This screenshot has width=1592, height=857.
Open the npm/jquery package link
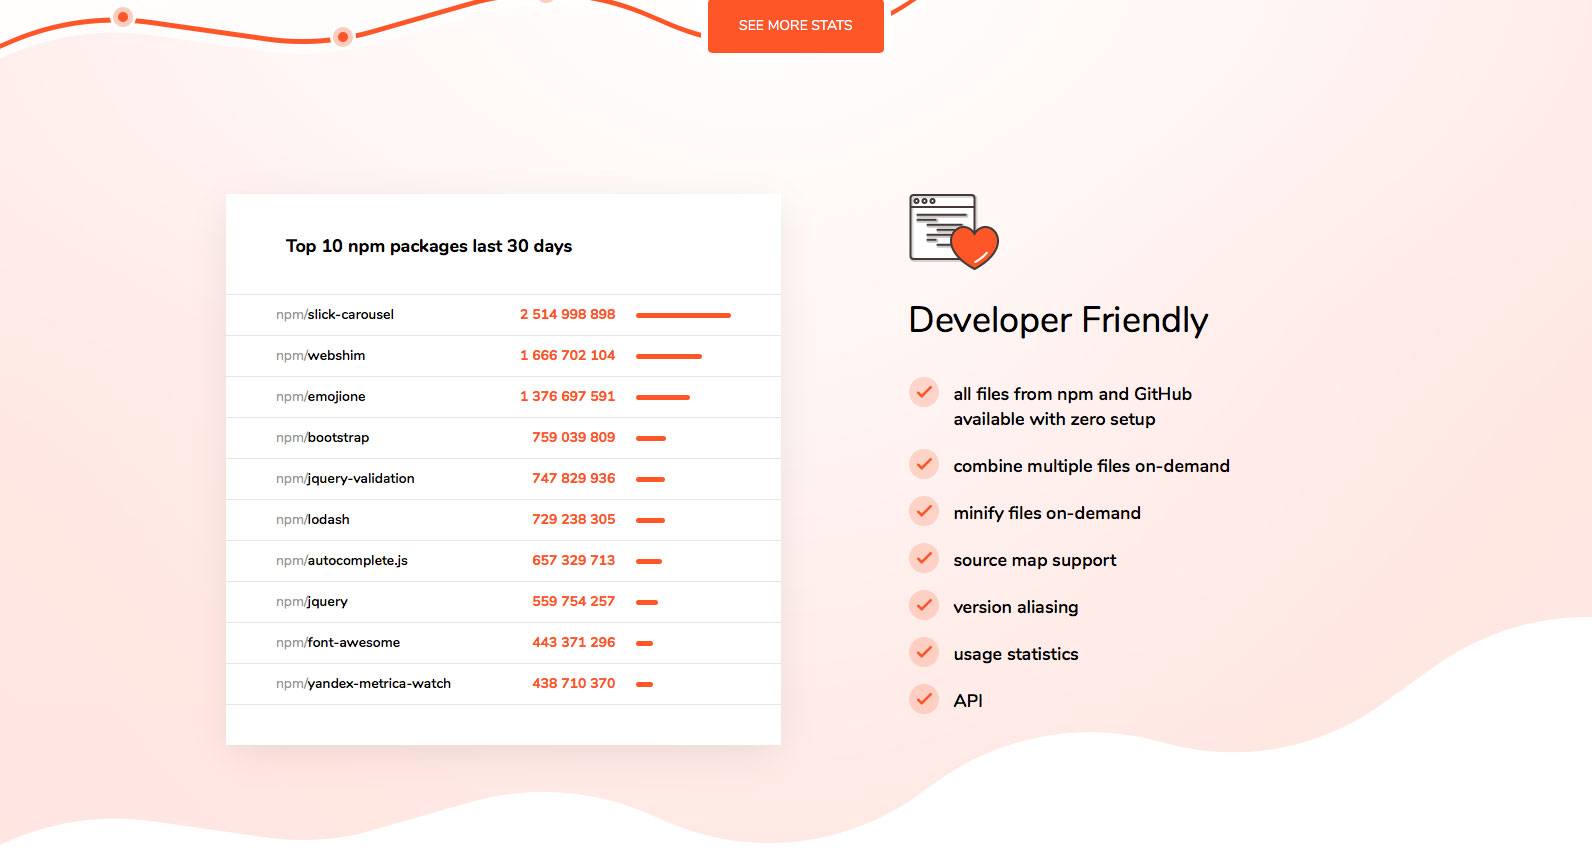(312, 602)
